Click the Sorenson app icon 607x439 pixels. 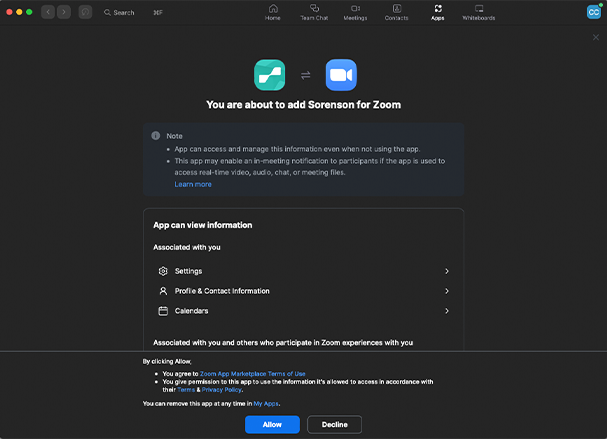(269, 75)
